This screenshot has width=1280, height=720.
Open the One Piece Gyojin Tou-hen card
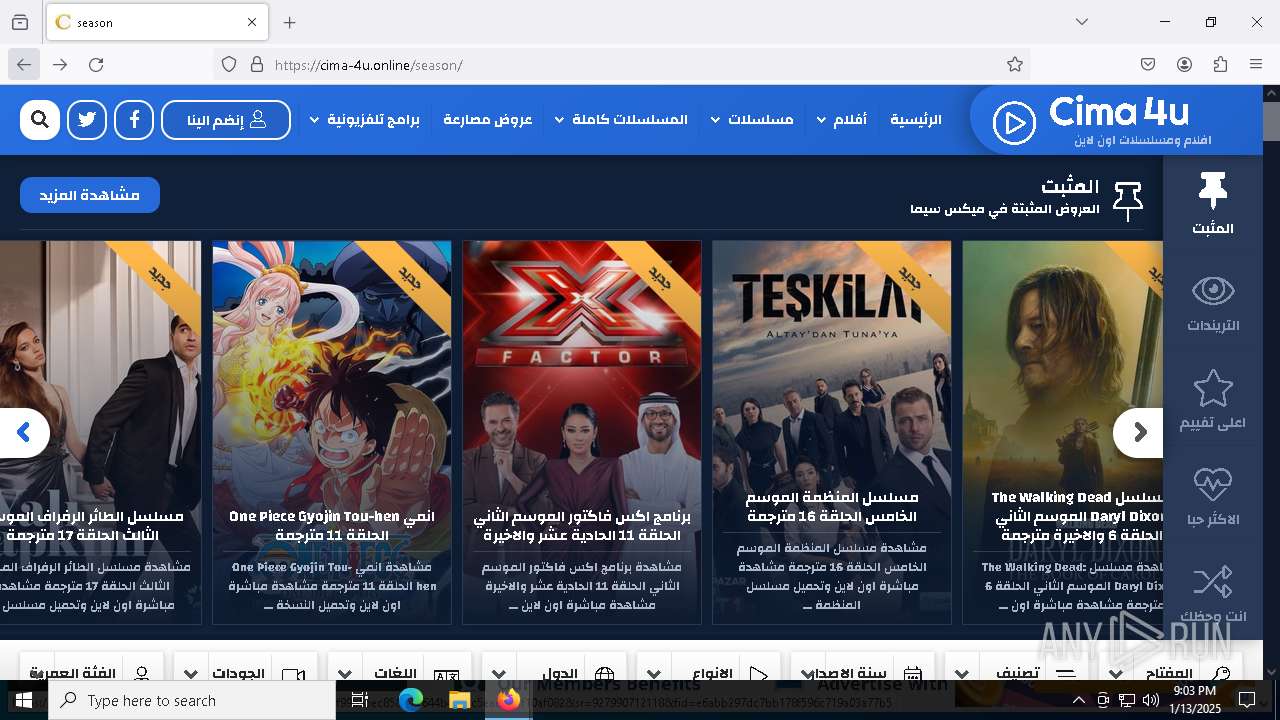tap(332, 432)
